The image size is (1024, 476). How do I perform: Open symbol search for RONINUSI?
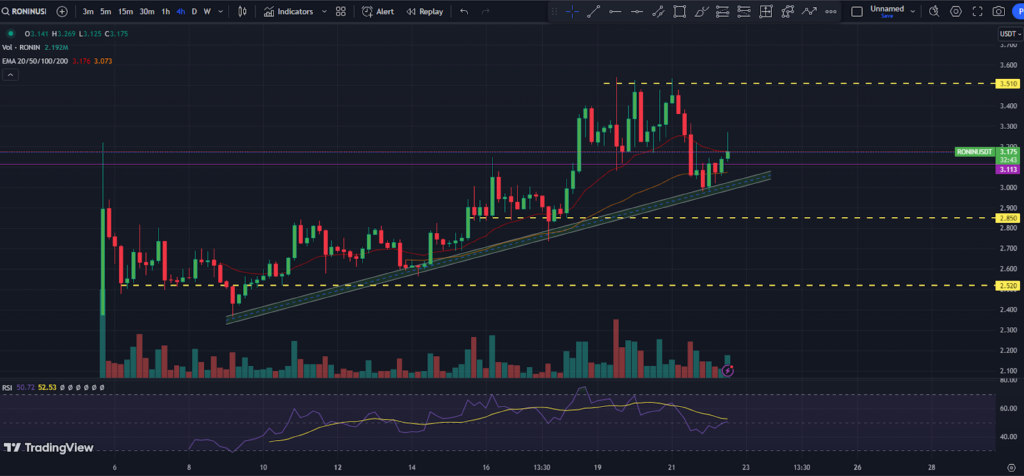coord(26,11)
